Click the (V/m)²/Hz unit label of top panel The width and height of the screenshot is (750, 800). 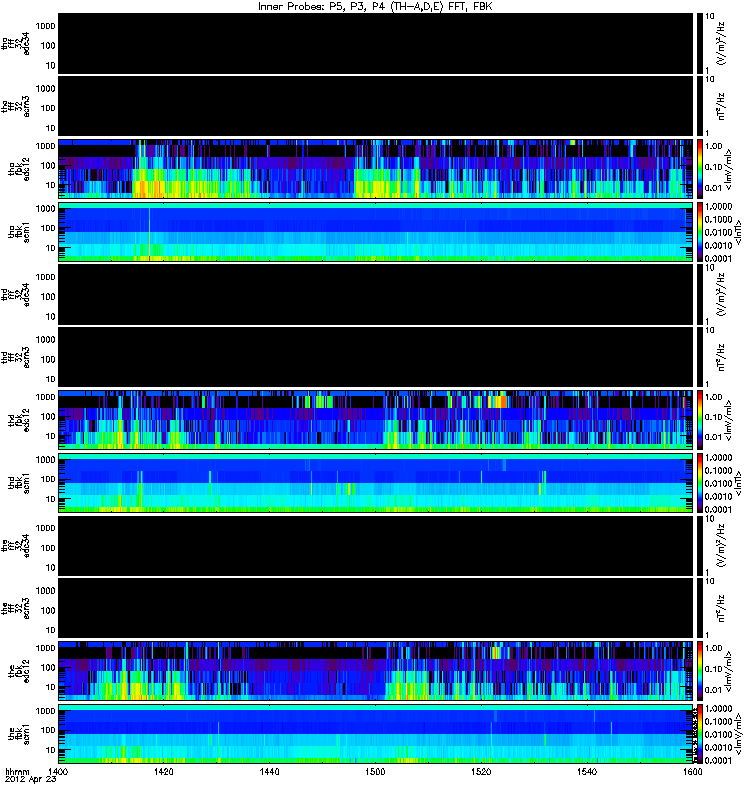tap(721, 44)
